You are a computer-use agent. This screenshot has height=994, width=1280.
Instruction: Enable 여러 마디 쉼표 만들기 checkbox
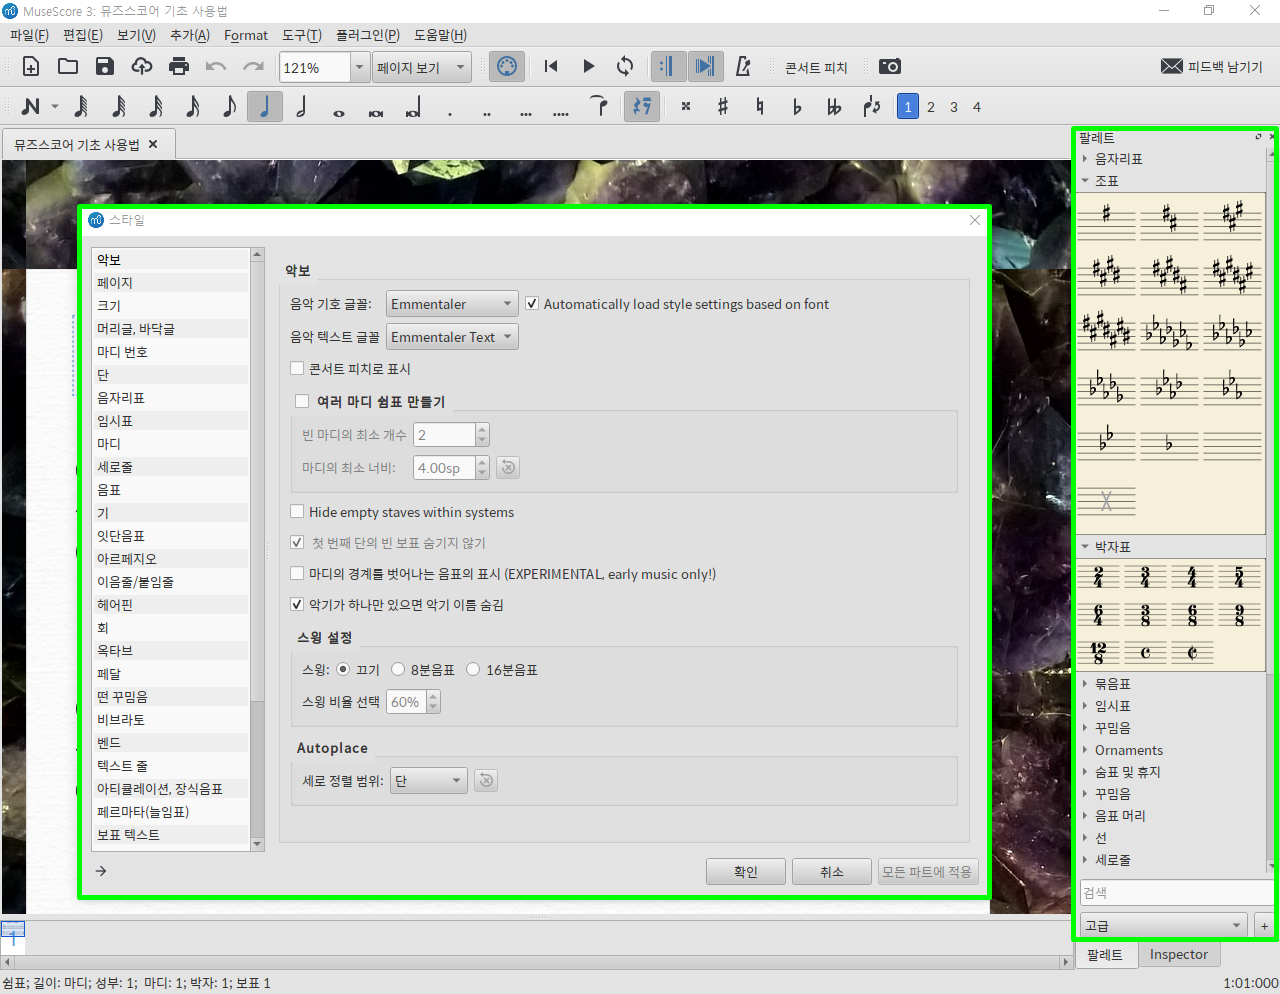point(302,401)
